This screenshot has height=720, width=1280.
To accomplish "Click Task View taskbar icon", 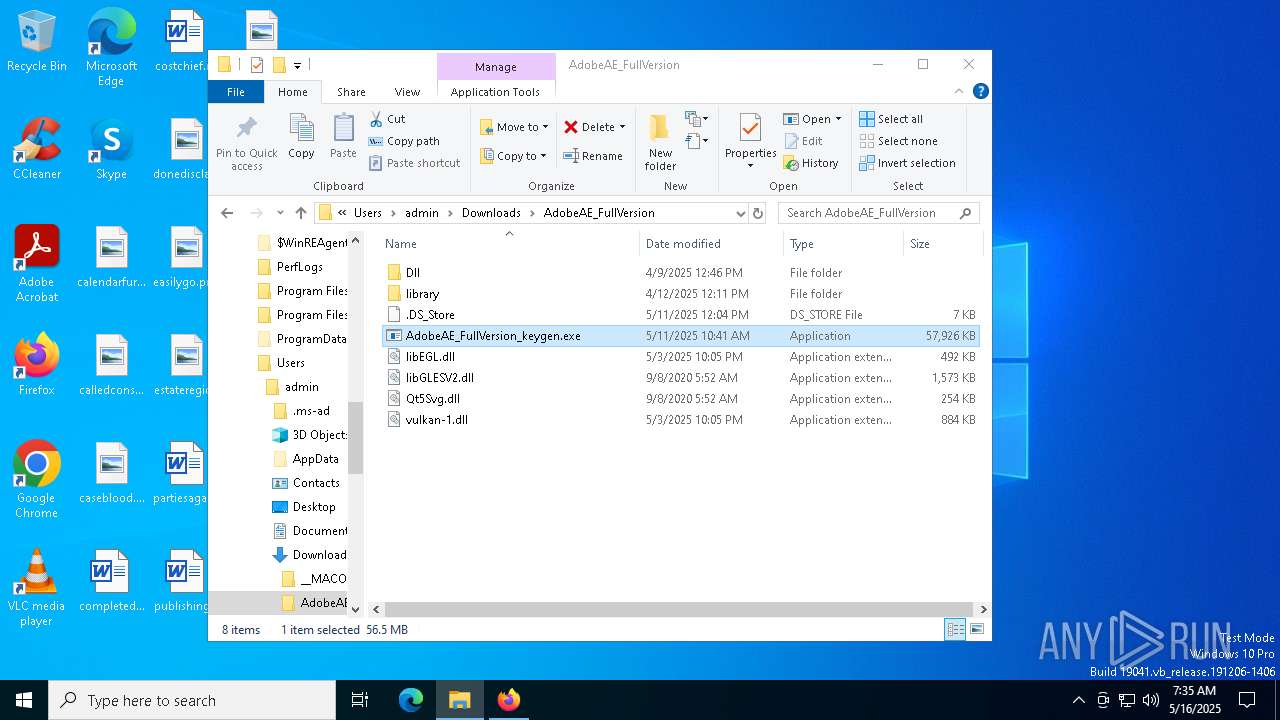I will [x=360, y=700].
